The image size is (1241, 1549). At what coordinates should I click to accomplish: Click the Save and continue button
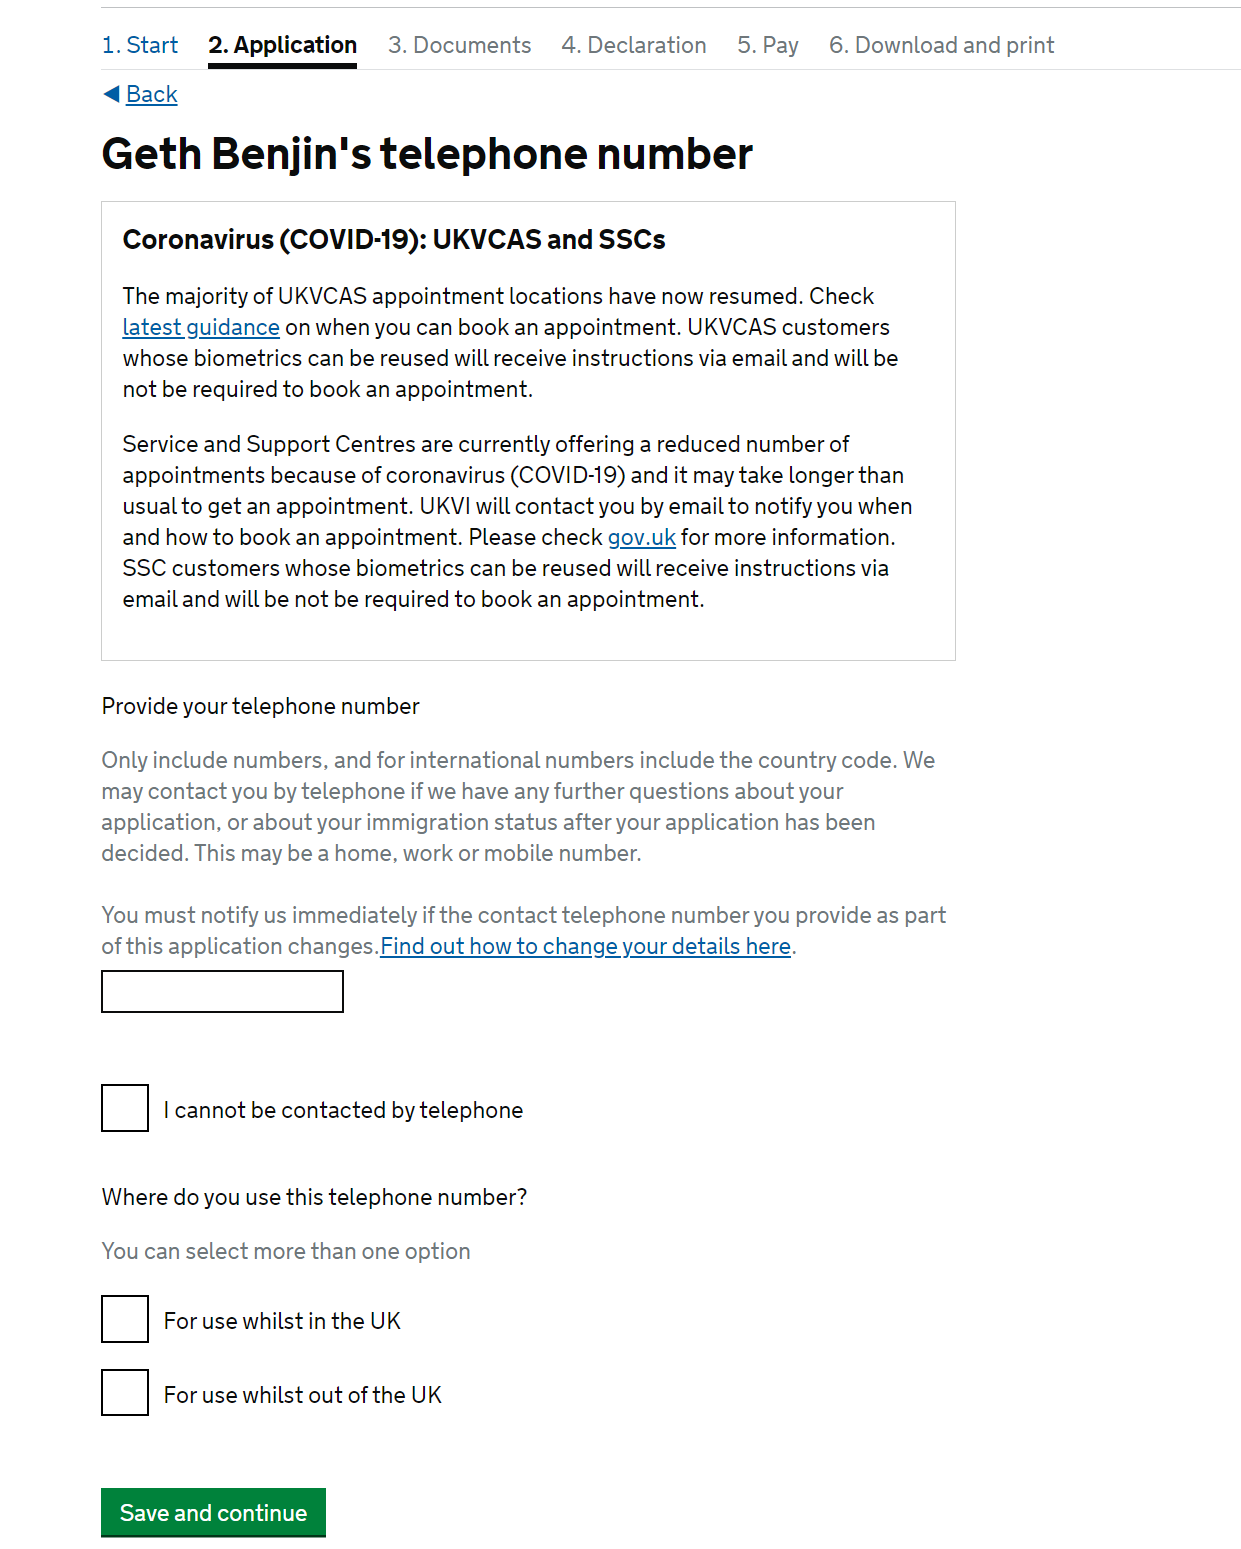(x=213, y=1512)
